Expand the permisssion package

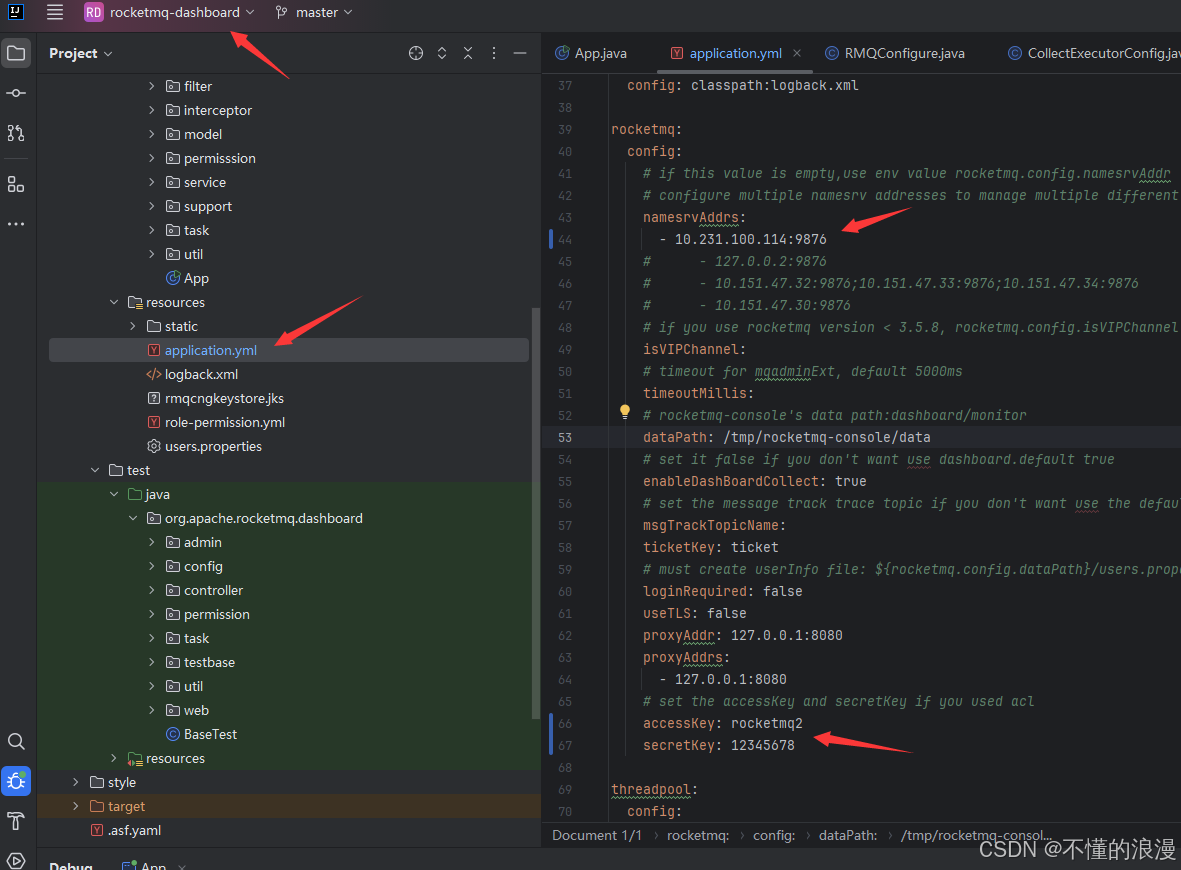[151, 159]
